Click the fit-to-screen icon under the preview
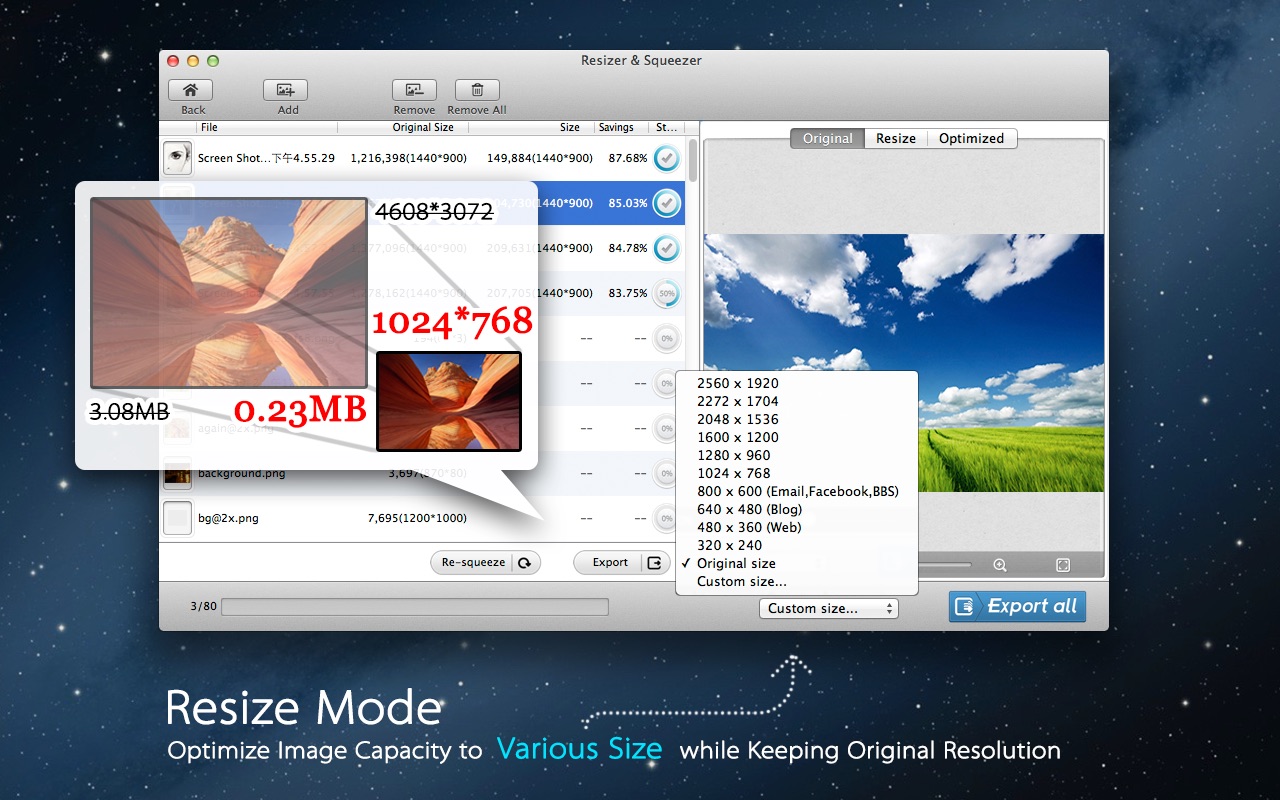This screenshot has width=1280, height=800. click(1063, 565)
